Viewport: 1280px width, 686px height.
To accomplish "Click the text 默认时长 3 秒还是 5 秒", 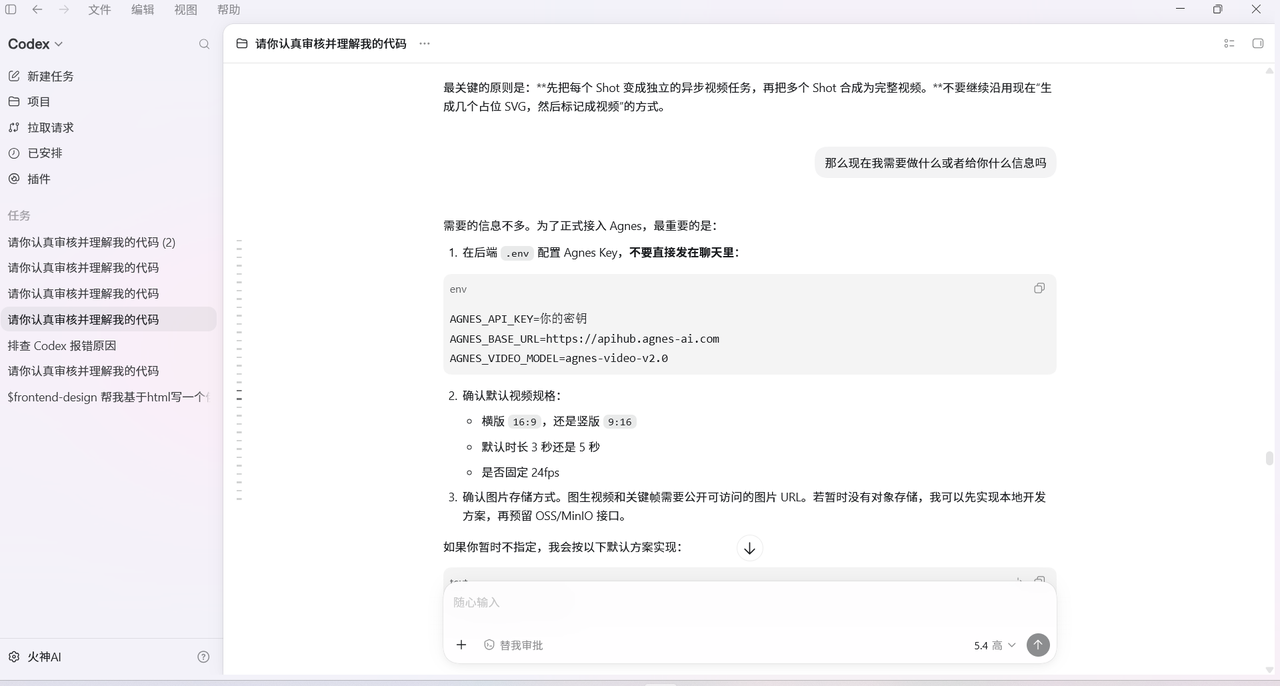I will pyautogui.click(x=540, y=447).
